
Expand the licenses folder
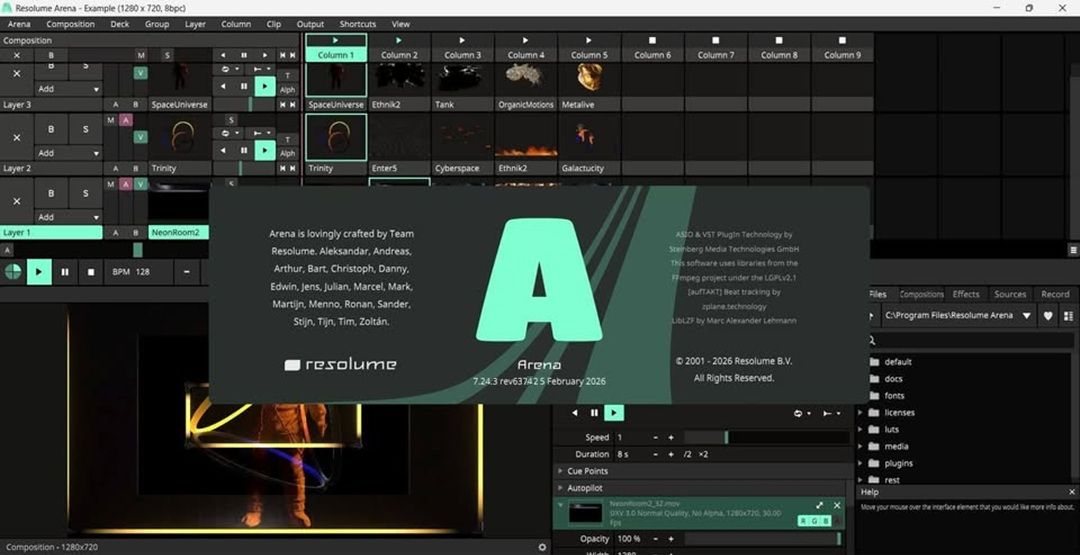860,412
